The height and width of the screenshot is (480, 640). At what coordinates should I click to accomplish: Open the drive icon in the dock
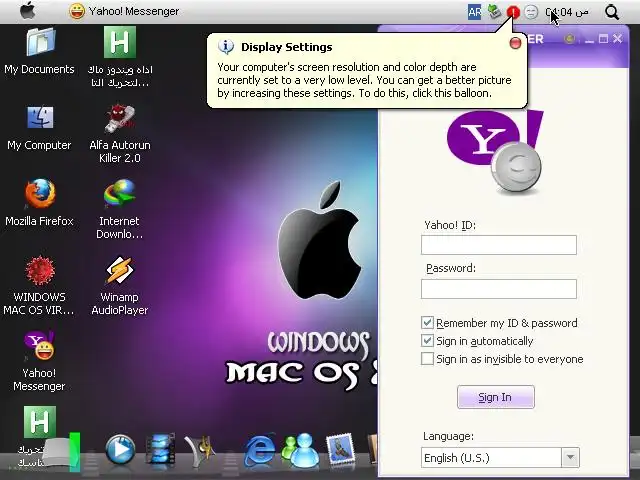61,451
